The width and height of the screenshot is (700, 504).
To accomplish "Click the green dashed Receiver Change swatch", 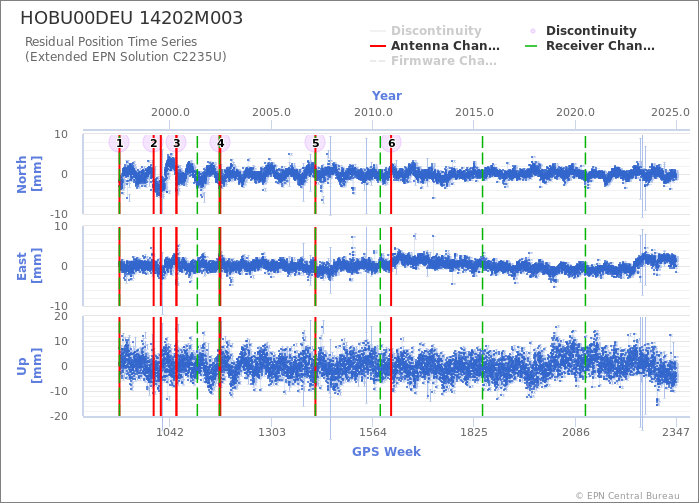I will 533,46.
